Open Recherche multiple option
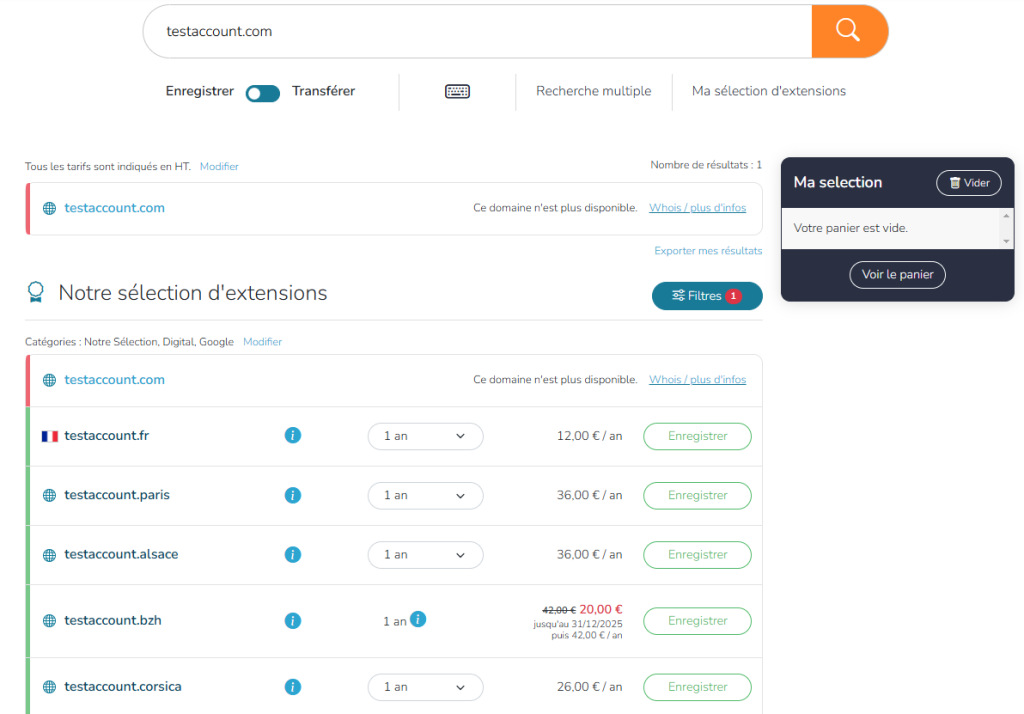 pos(593,91)
